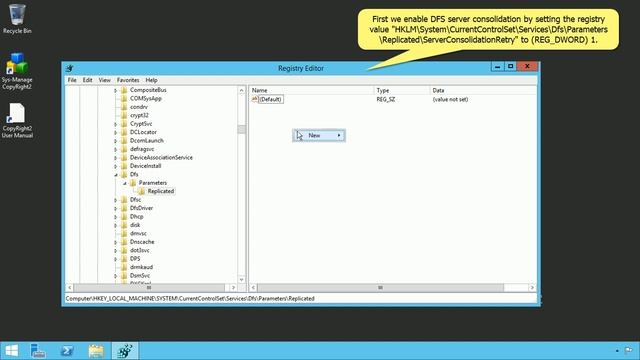Click the Action Center flag in tray

tap(629, 350)
